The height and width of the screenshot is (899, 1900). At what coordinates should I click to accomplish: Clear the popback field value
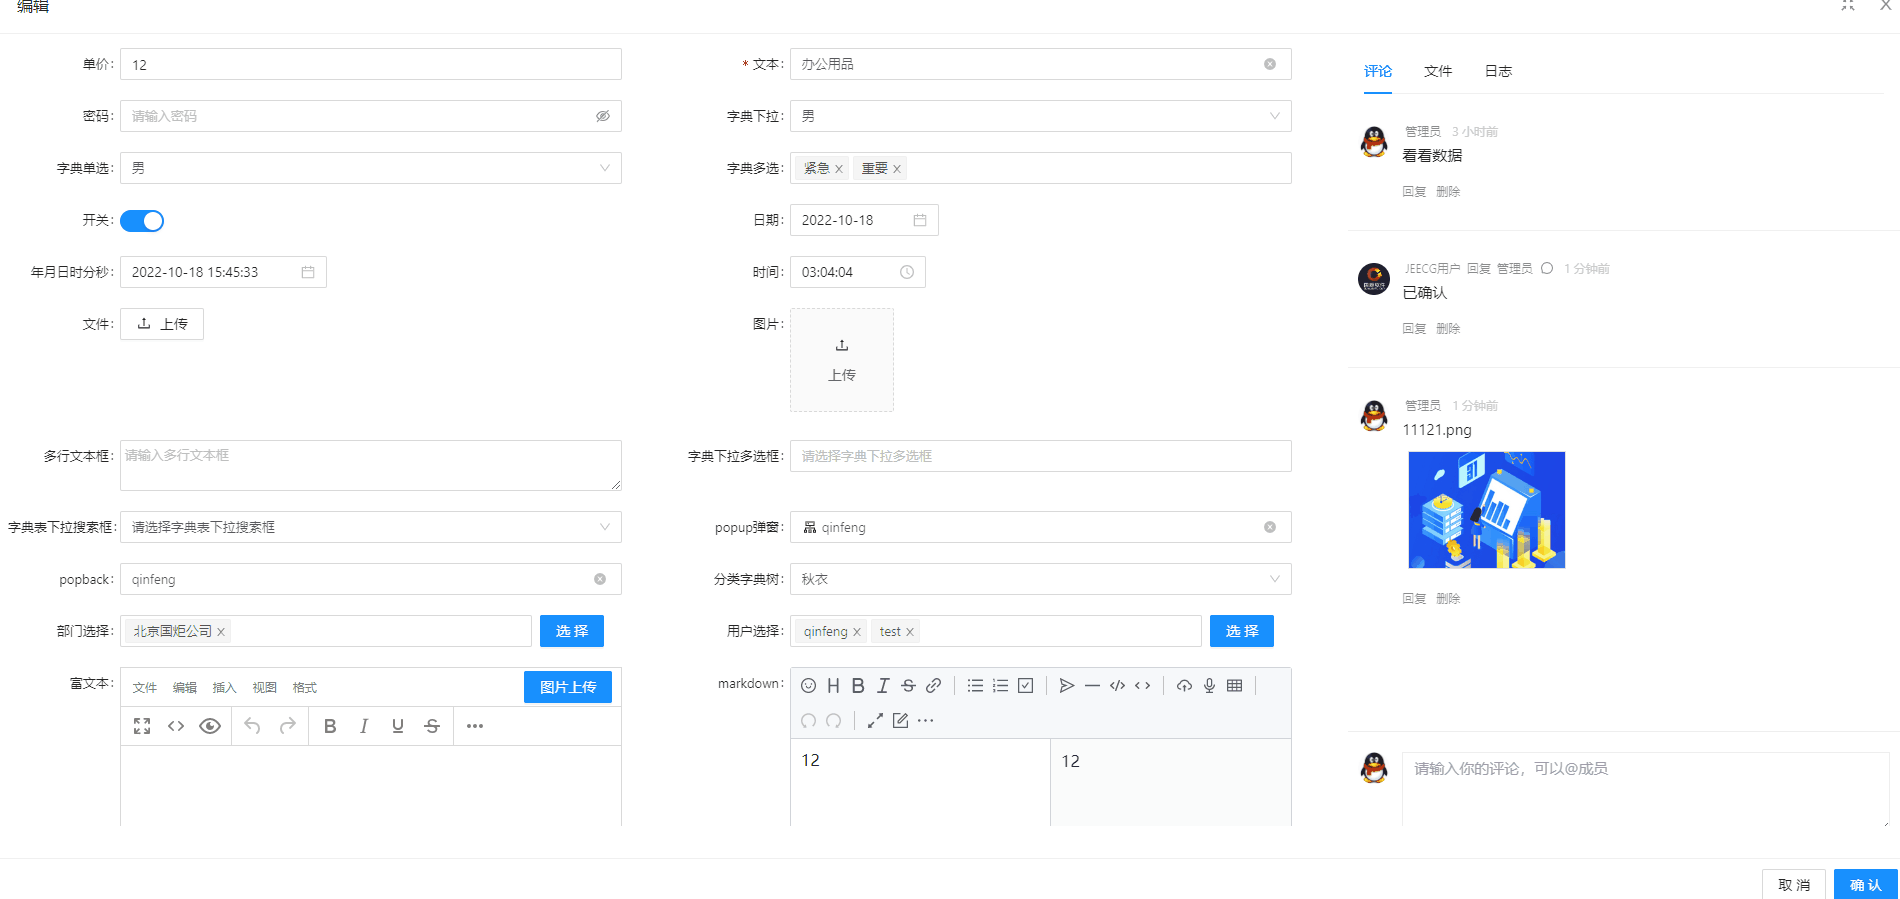click(600, 579)
